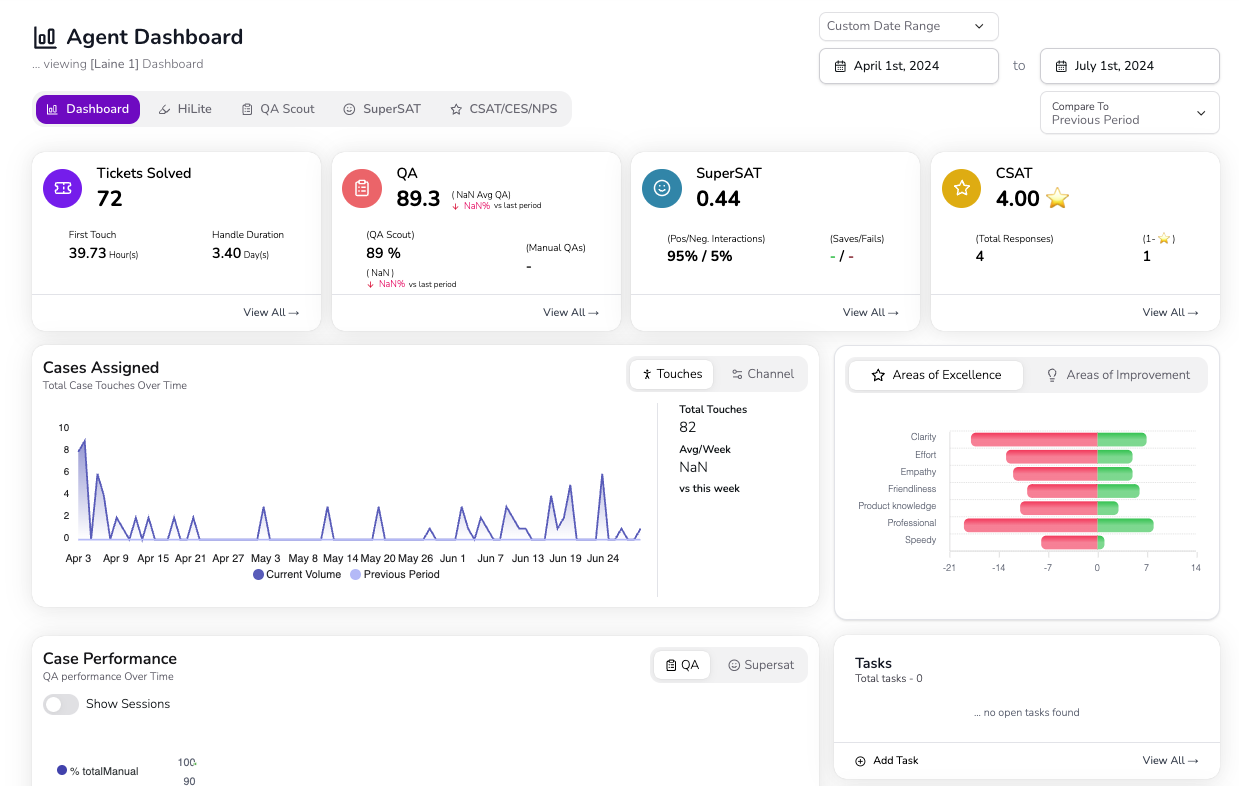Switch to the QA Scout tab
This screenshot has width=1239, height=786.
[278, 109]
